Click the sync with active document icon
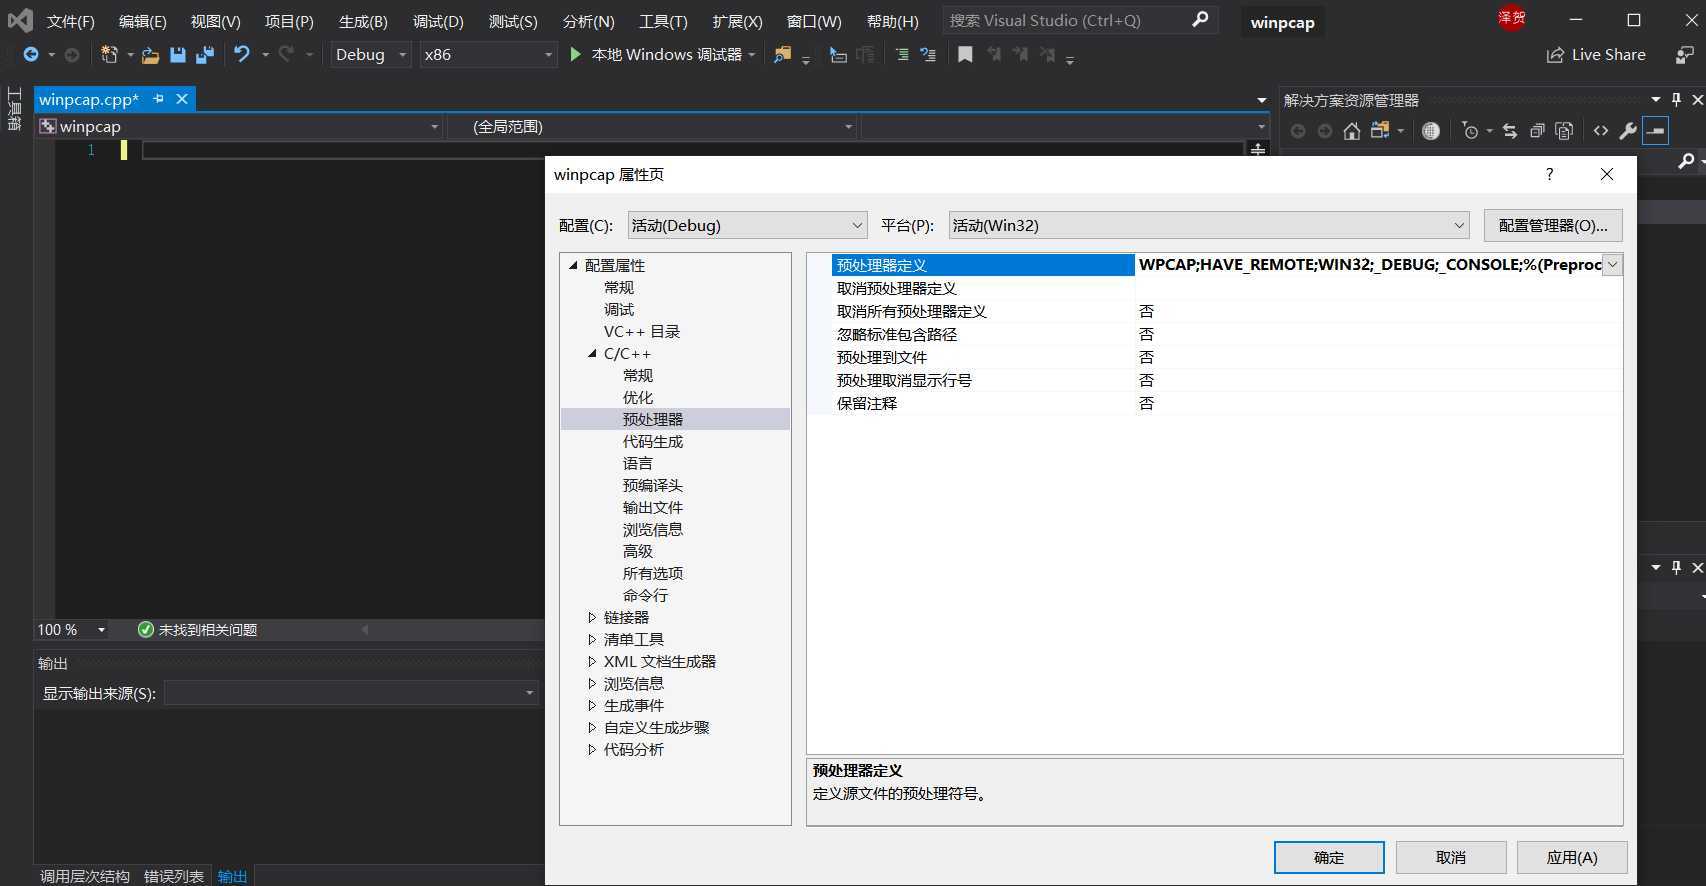This screenshot has height=886, width=1706. (x=1510, y=131)
